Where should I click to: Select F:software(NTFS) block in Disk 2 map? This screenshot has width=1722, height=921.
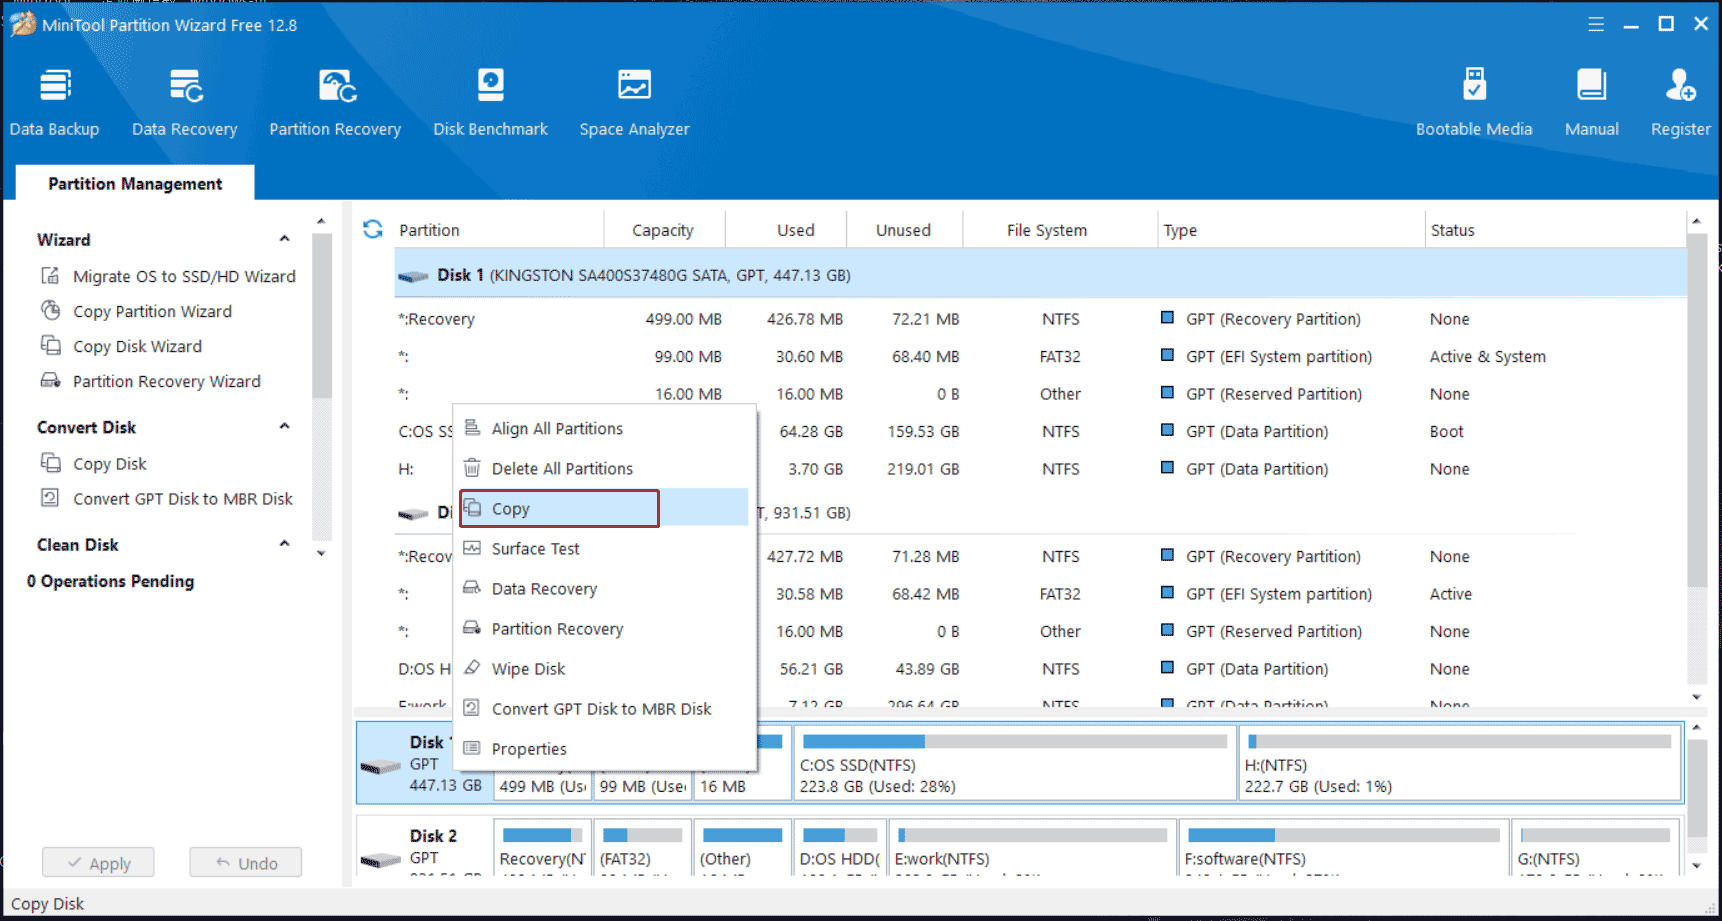coord(1342,848)
